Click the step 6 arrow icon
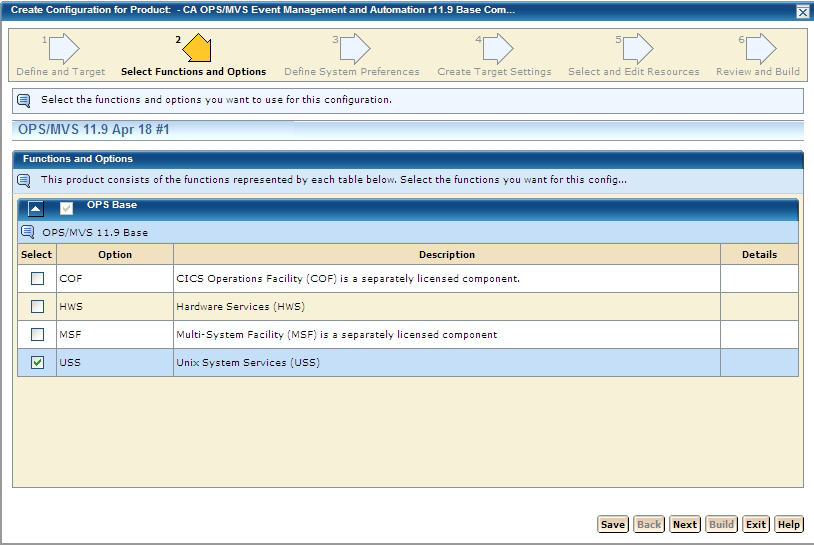The image size is (814, 545). click(x=761, y=48)
